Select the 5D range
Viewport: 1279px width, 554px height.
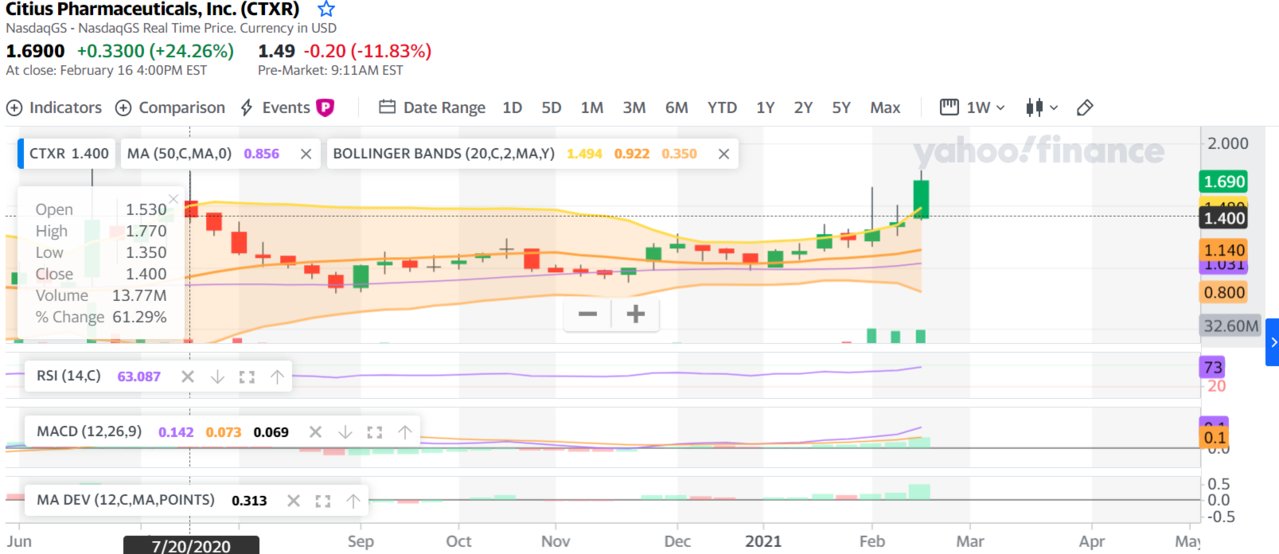[x=551, y=107]
